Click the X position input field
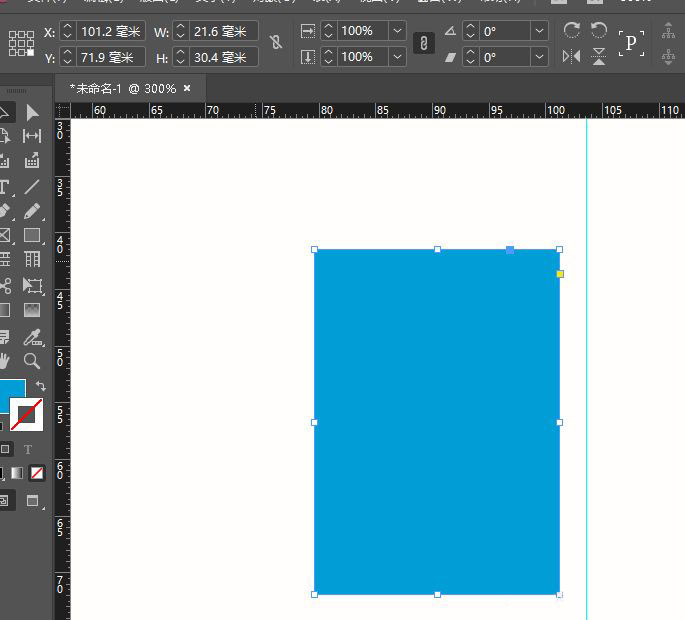The width and height of the screenshot is (685, 620). click(x=109, y=31)
